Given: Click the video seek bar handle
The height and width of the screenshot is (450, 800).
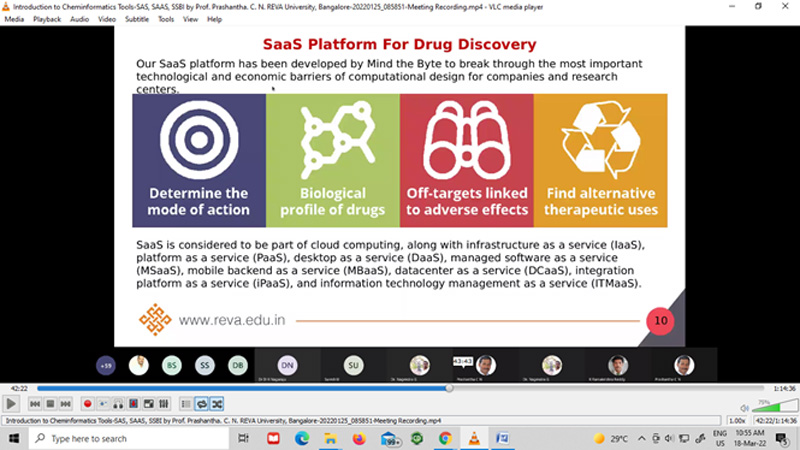Looking at the screenshot, I should point(449,388).
